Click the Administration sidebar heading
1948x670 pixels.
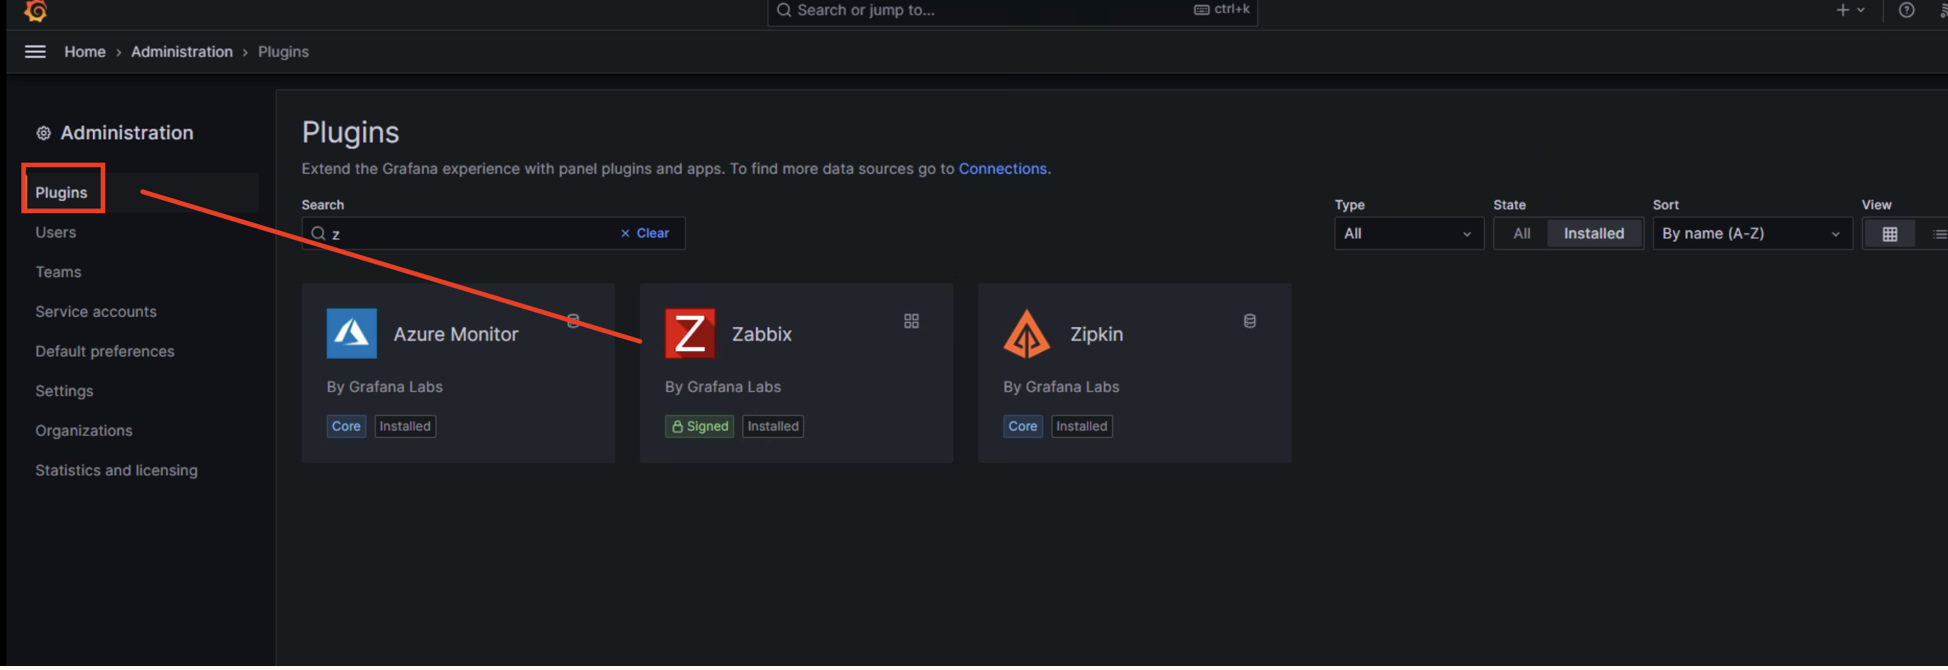(x=127, y=133)
